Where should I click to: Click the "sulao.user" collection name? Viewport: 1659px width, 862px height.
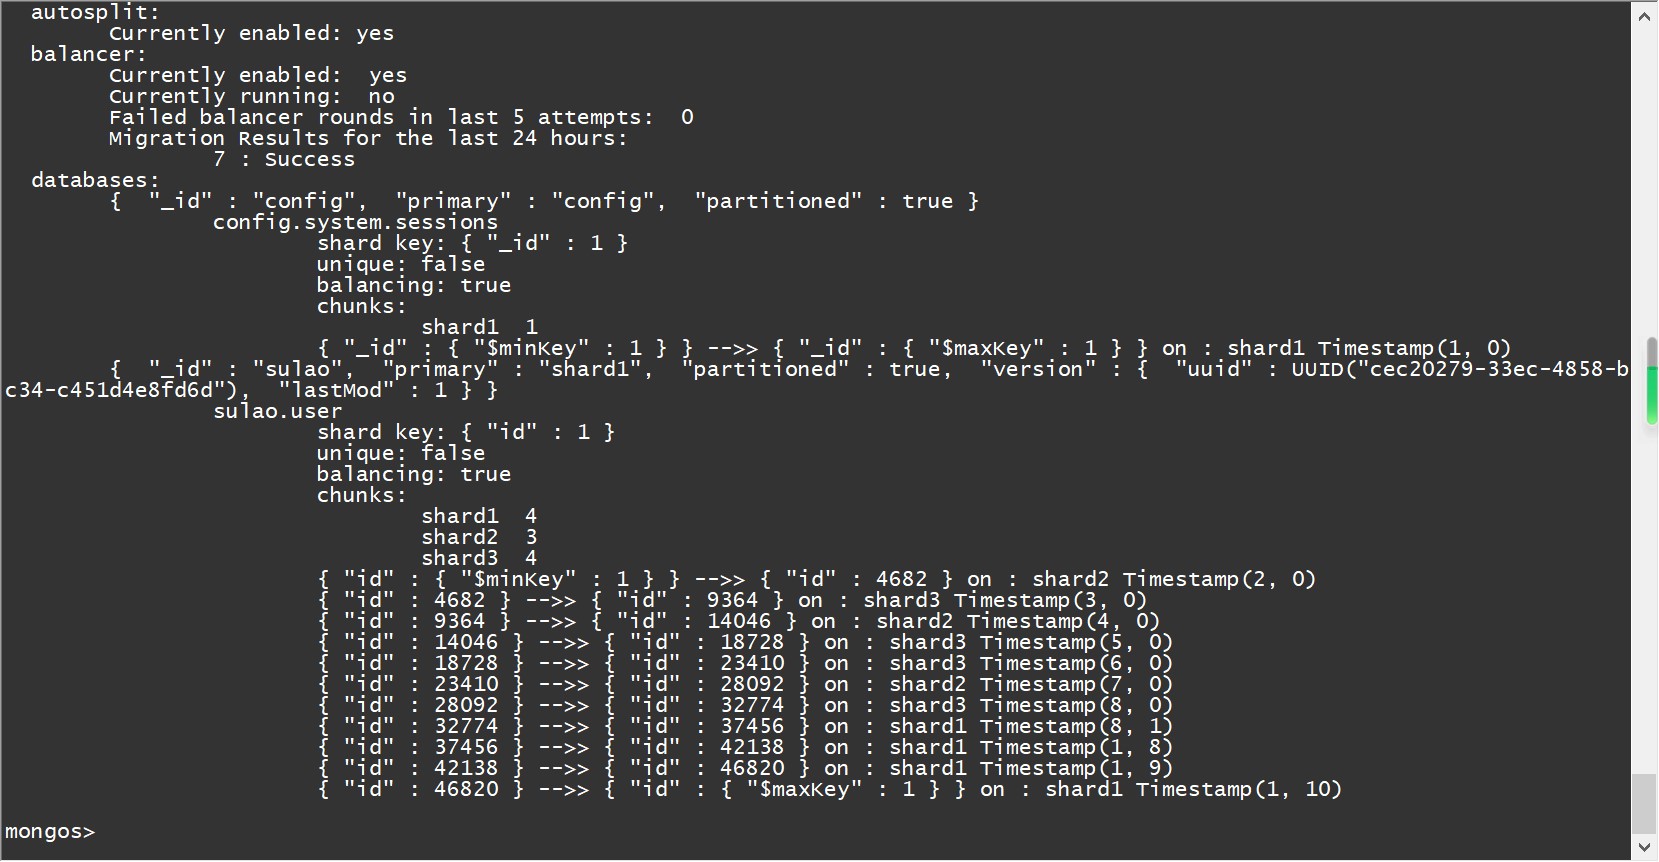[x=277, y=411]
